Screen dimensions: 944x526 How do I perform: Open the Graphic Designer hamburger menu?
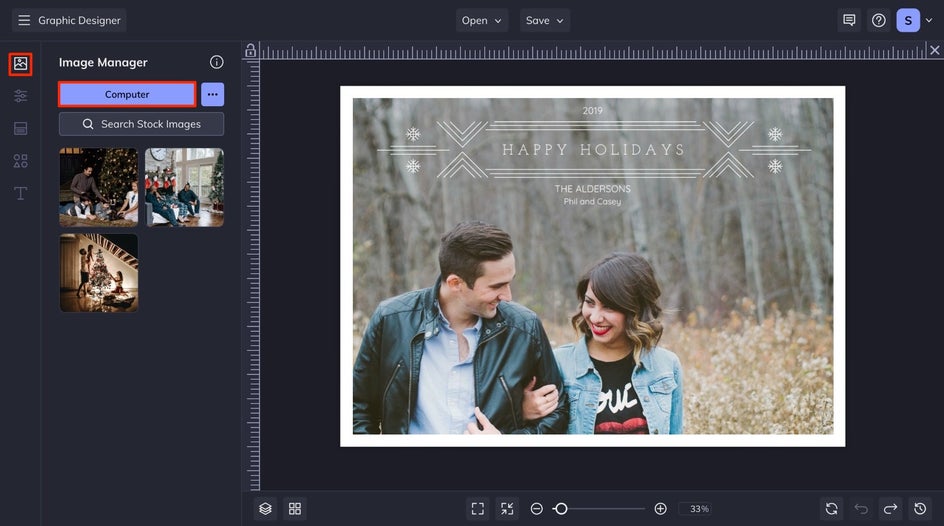point(24,20)
